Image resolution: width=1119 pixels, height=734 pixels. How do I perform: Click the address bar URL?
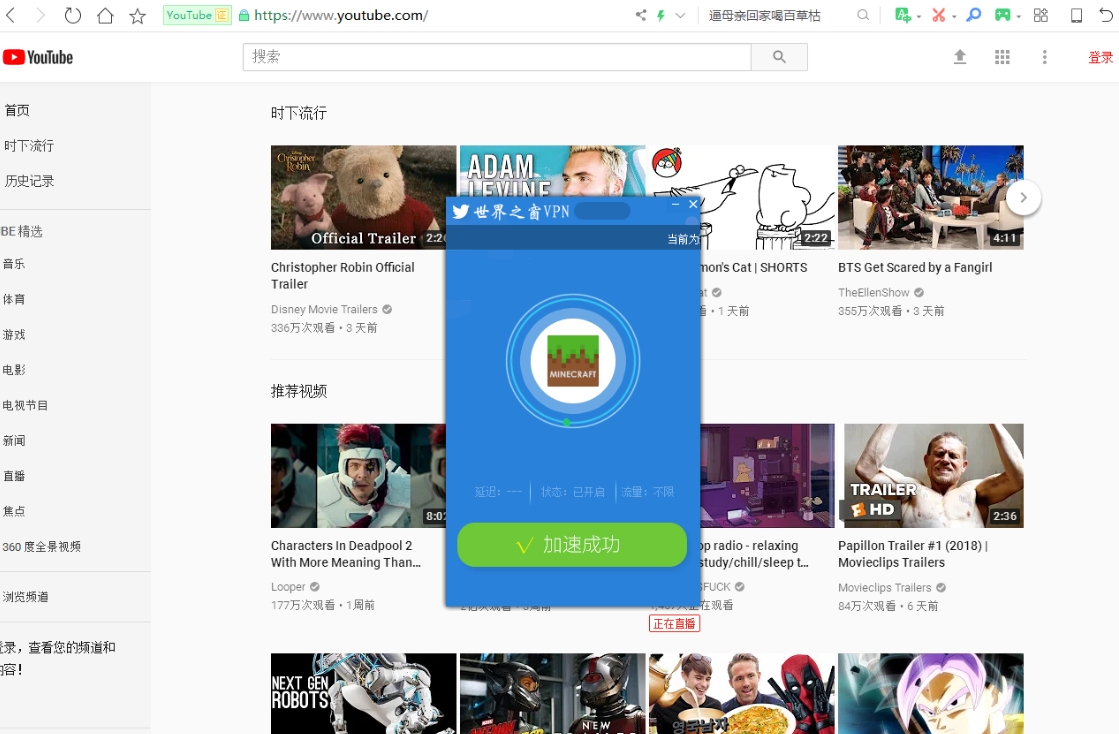click(x=341, y=15)
